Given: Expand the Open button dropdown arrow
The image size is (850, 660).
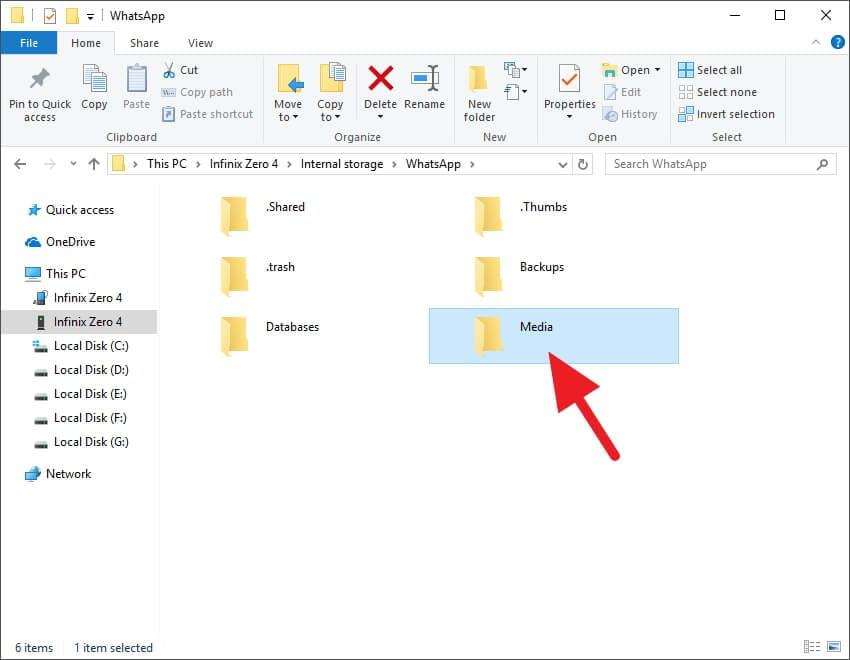Looking at the screenshot, I should (x=658, y=69).
